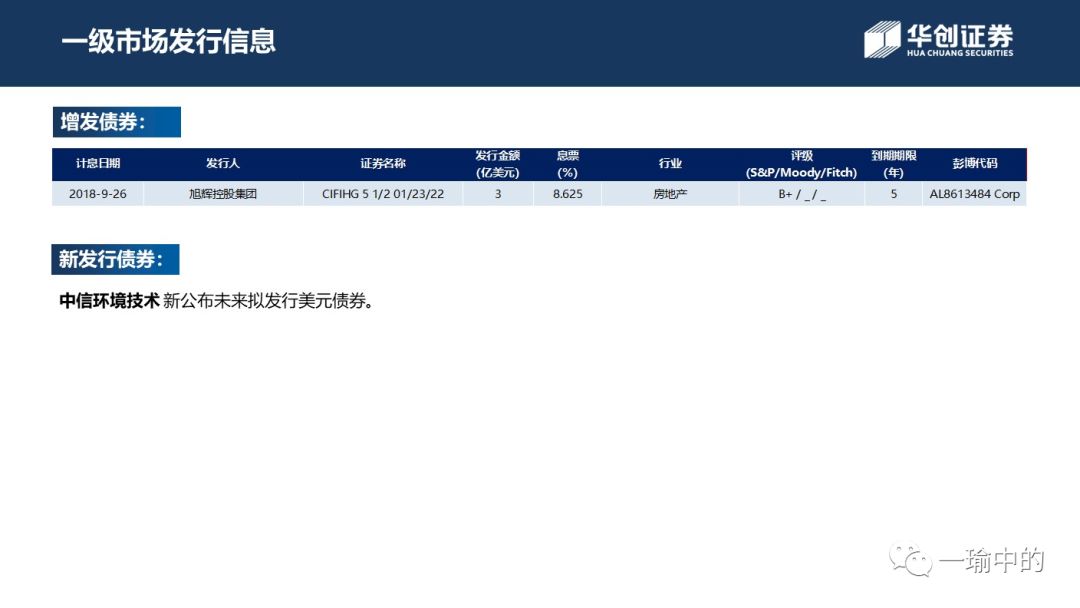The image size is (1080, 608).
Task: Click the 彭博代码 column header
Action: (x=975, y=164)
